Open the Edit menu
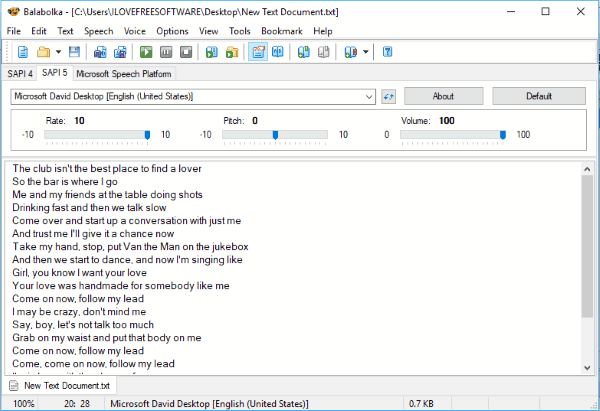This screenshot has width=600, height=411. pos(39,31)
